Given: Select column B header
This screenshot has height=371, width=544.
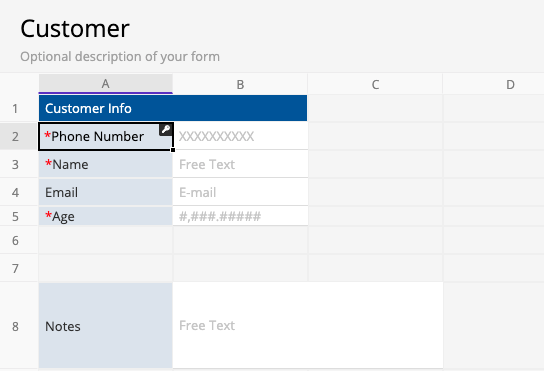Looking at the screenshot, I should click(x=240, y=84).
